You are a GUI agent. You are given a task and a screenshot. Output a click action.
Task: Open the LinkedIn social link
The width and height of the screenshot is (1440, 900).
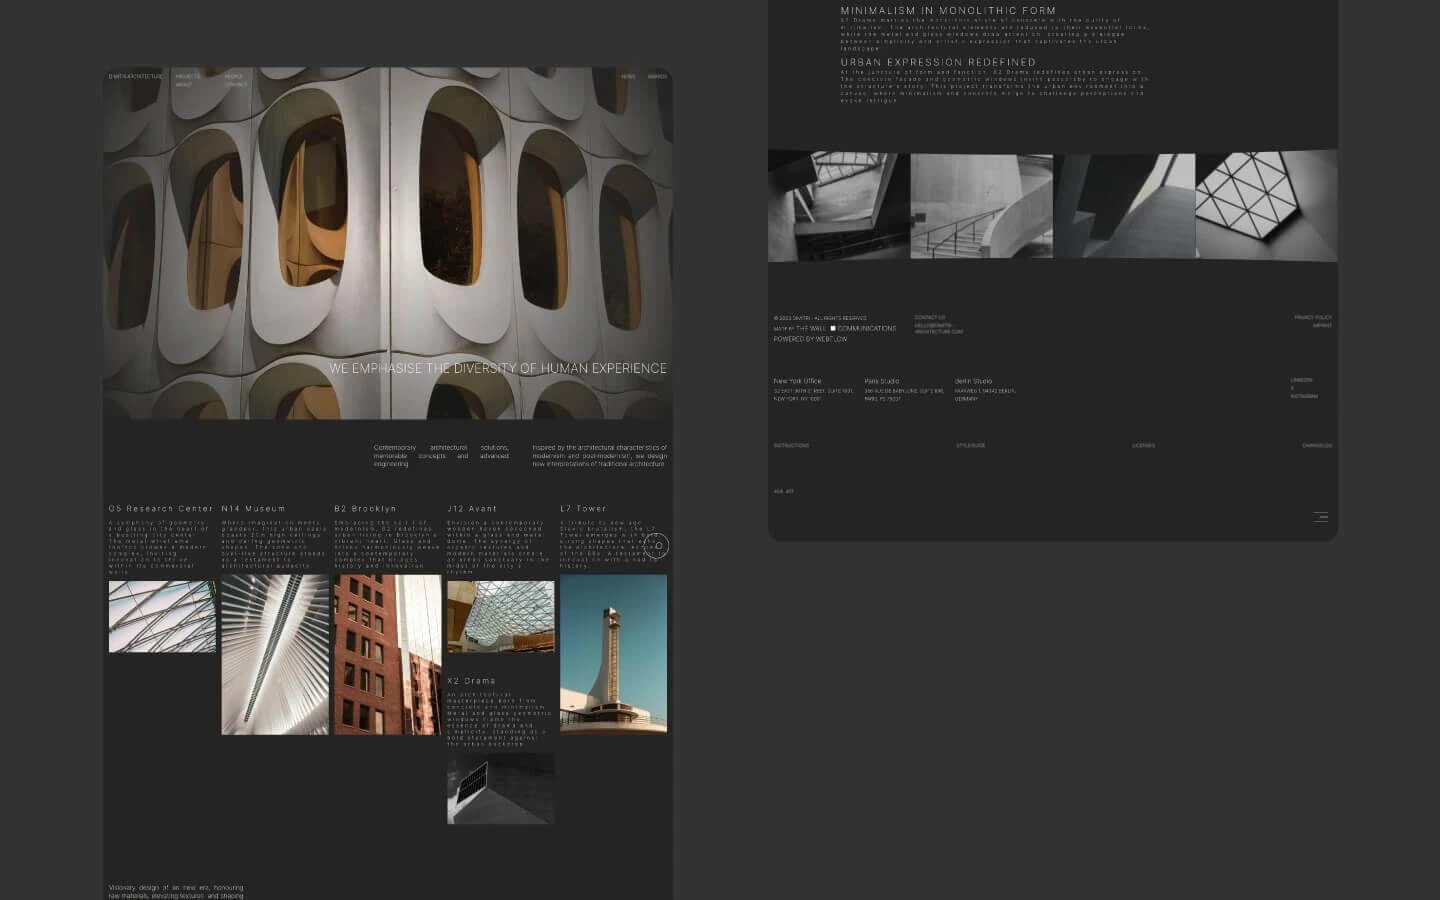pyautogui.click(x=1301, y=380)
